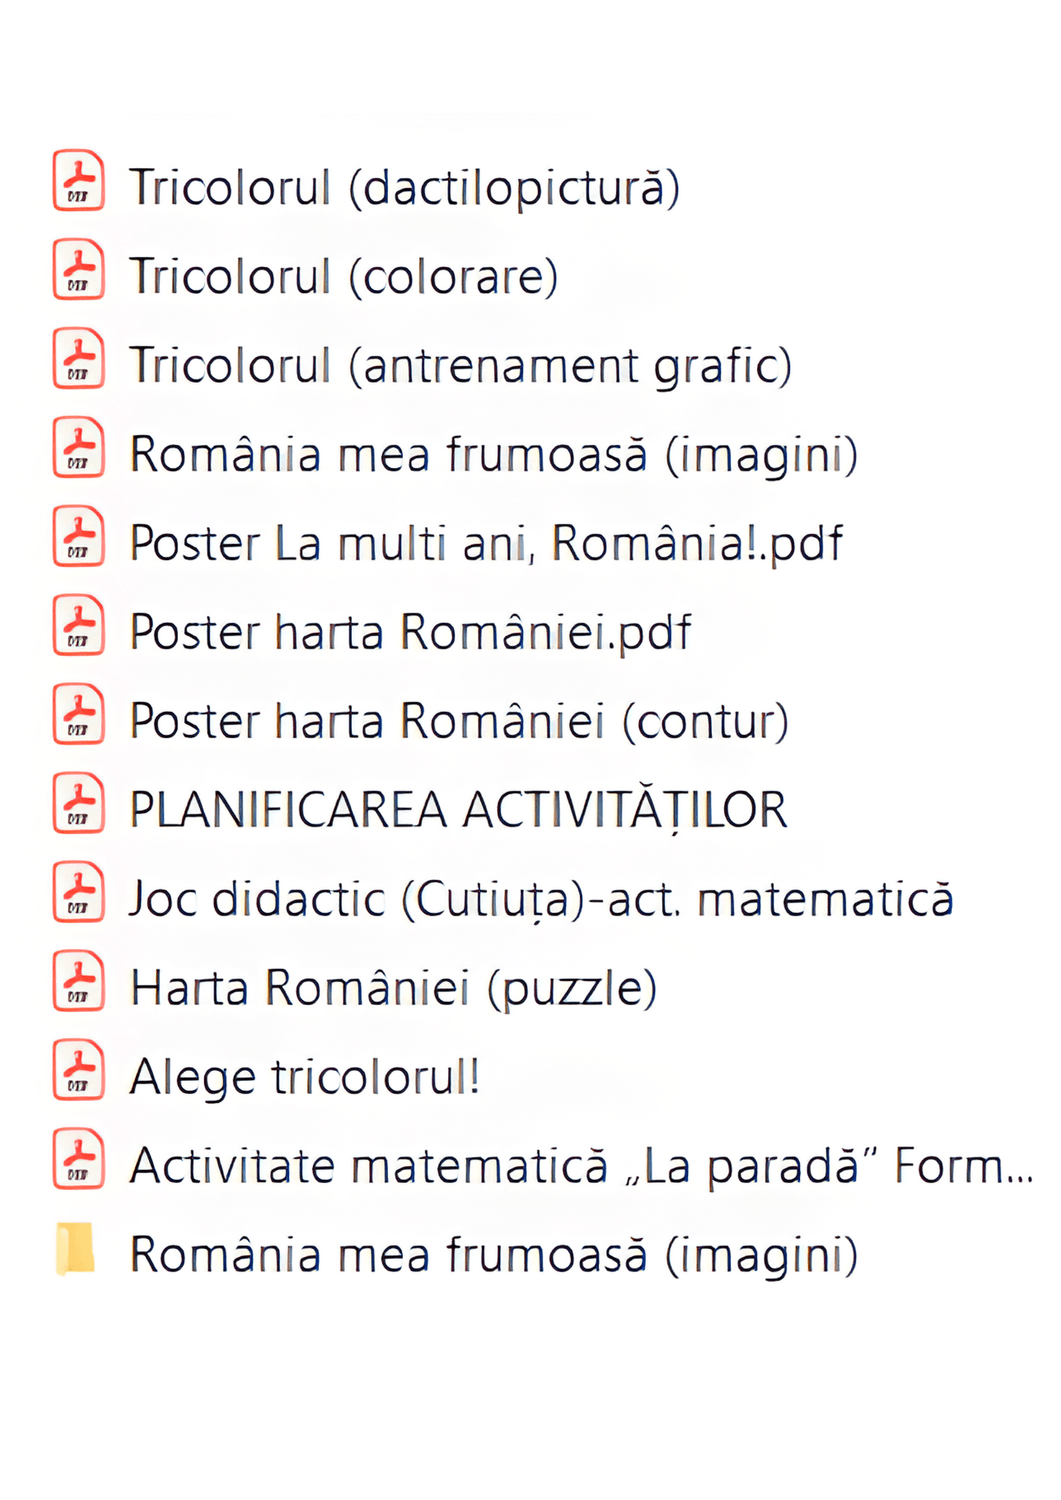This screenshot has width=1061, height=1500.
Task: Select the file name Alege tricolorul!
Action: click(305, 1077)
